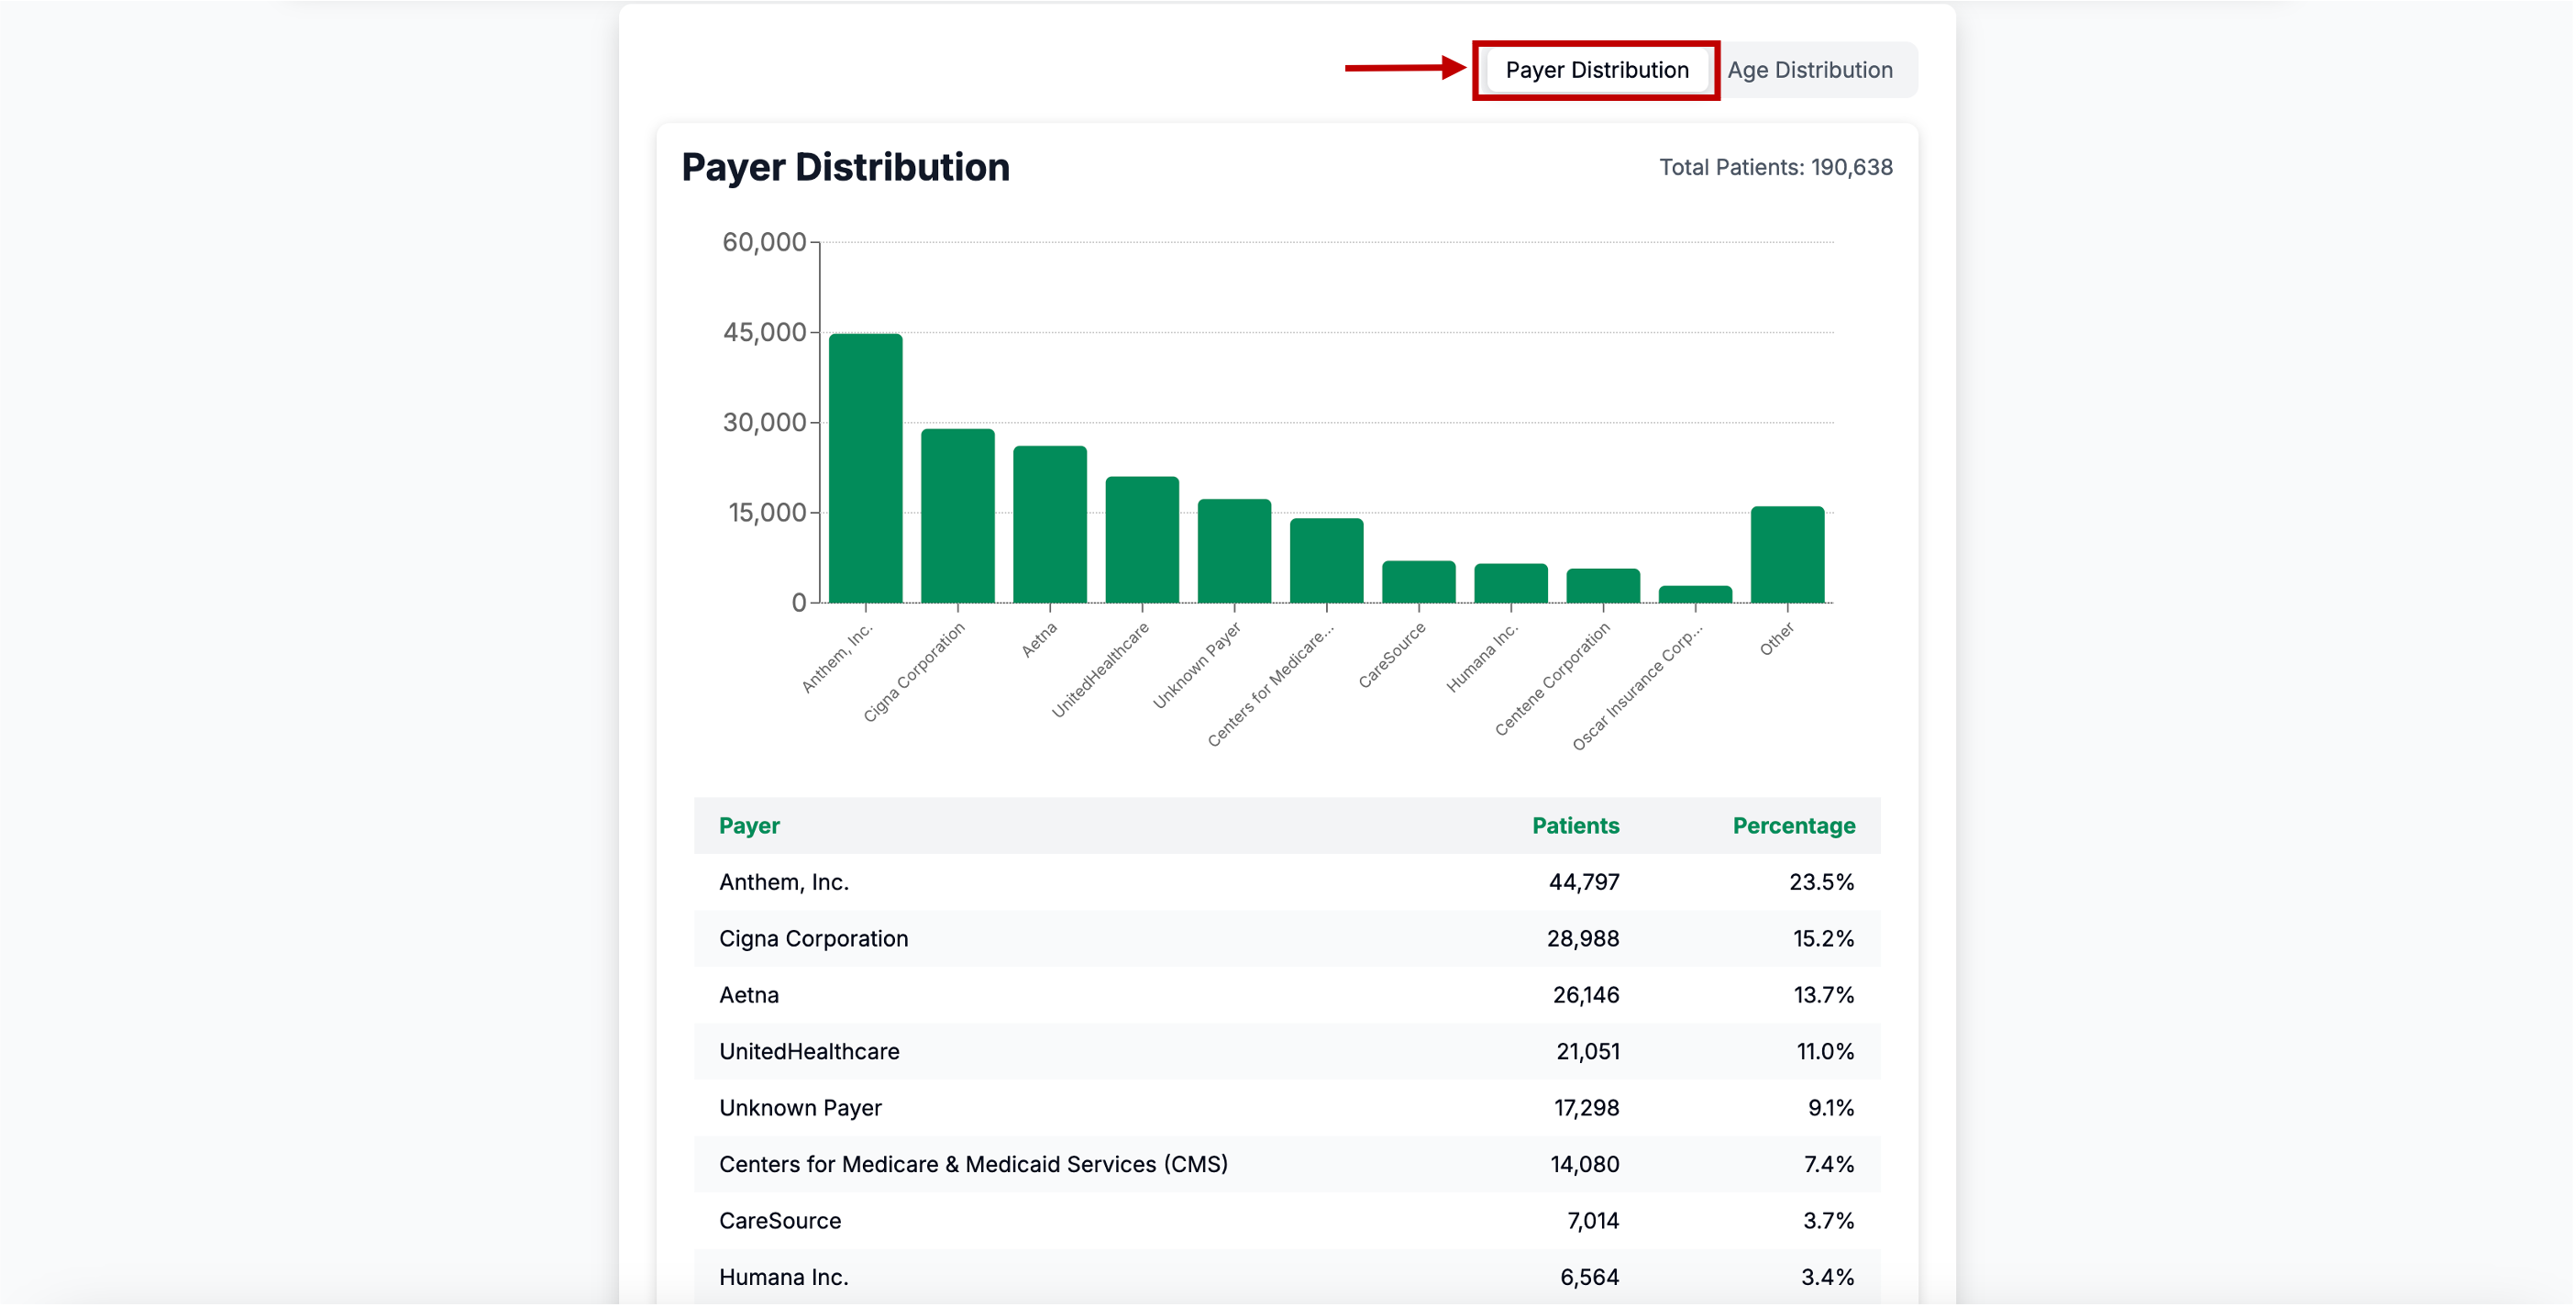Image resolution: width=2576 pixels, height=1307 pixels.
Task: Switch to the Age Distribution tab
Action: [x=1809, y=70]
